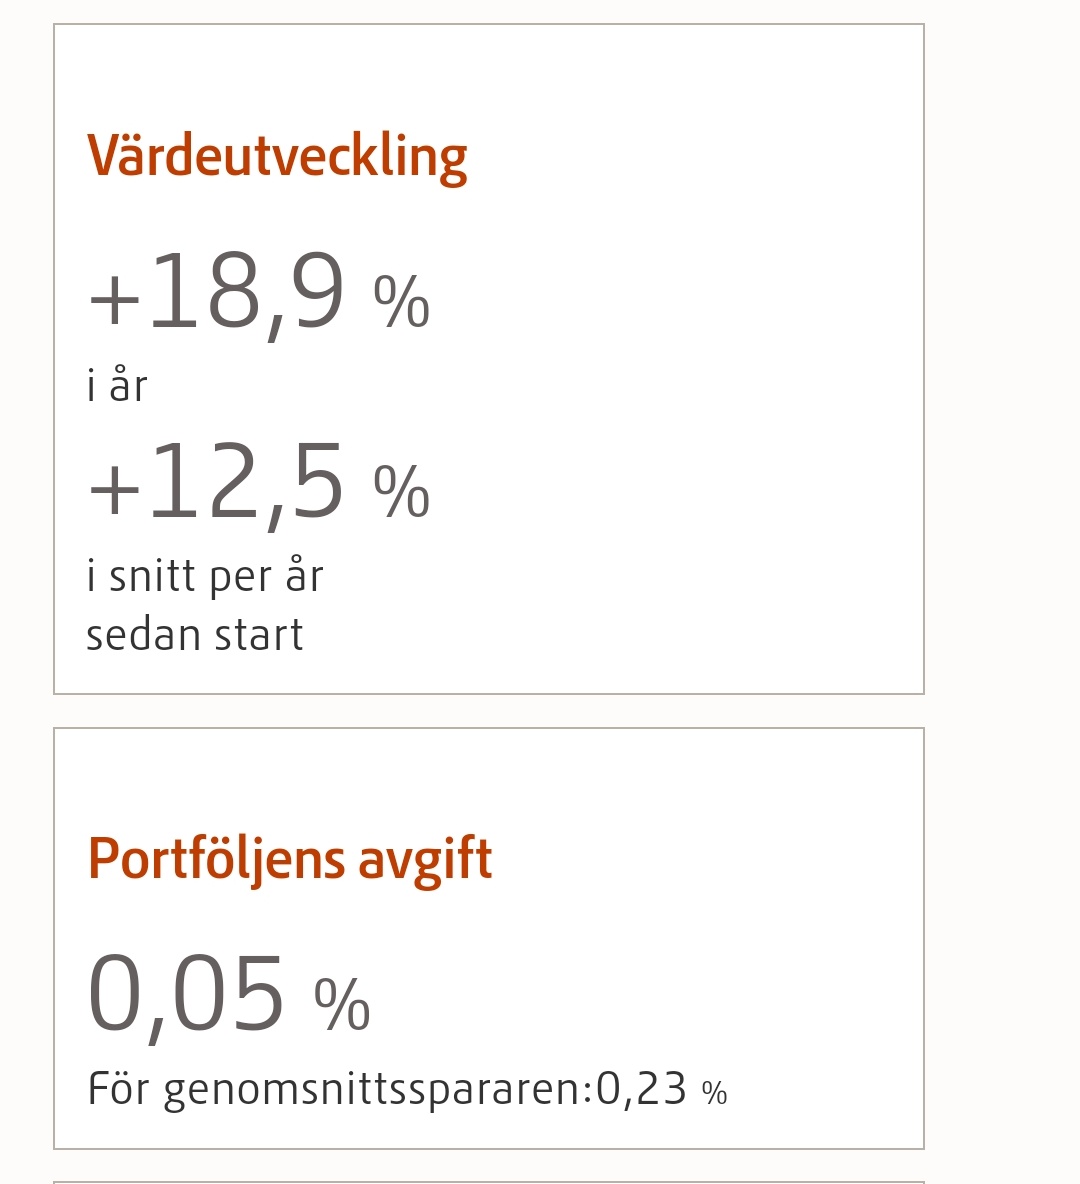Click the 'sedan start' text
Image resolution: width=1080 pixels, height=1184 pixels.
pos(195,635)
